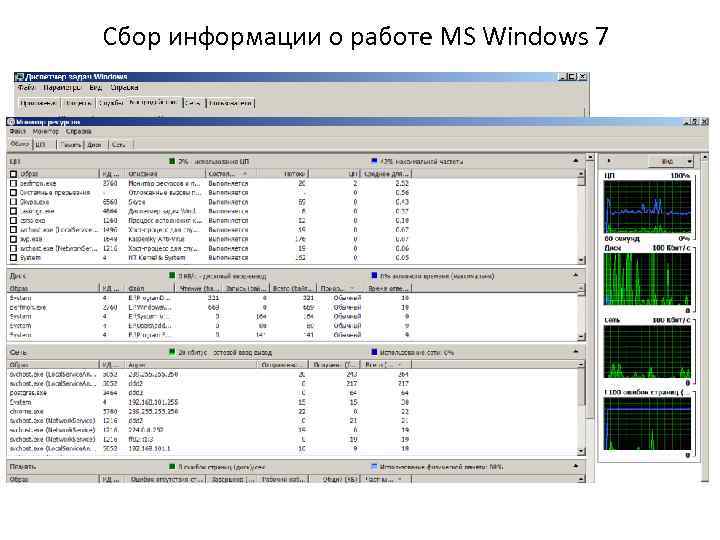Check the Системные прерывания checkbox
This screenshot has width=720, height=540.
13,193
